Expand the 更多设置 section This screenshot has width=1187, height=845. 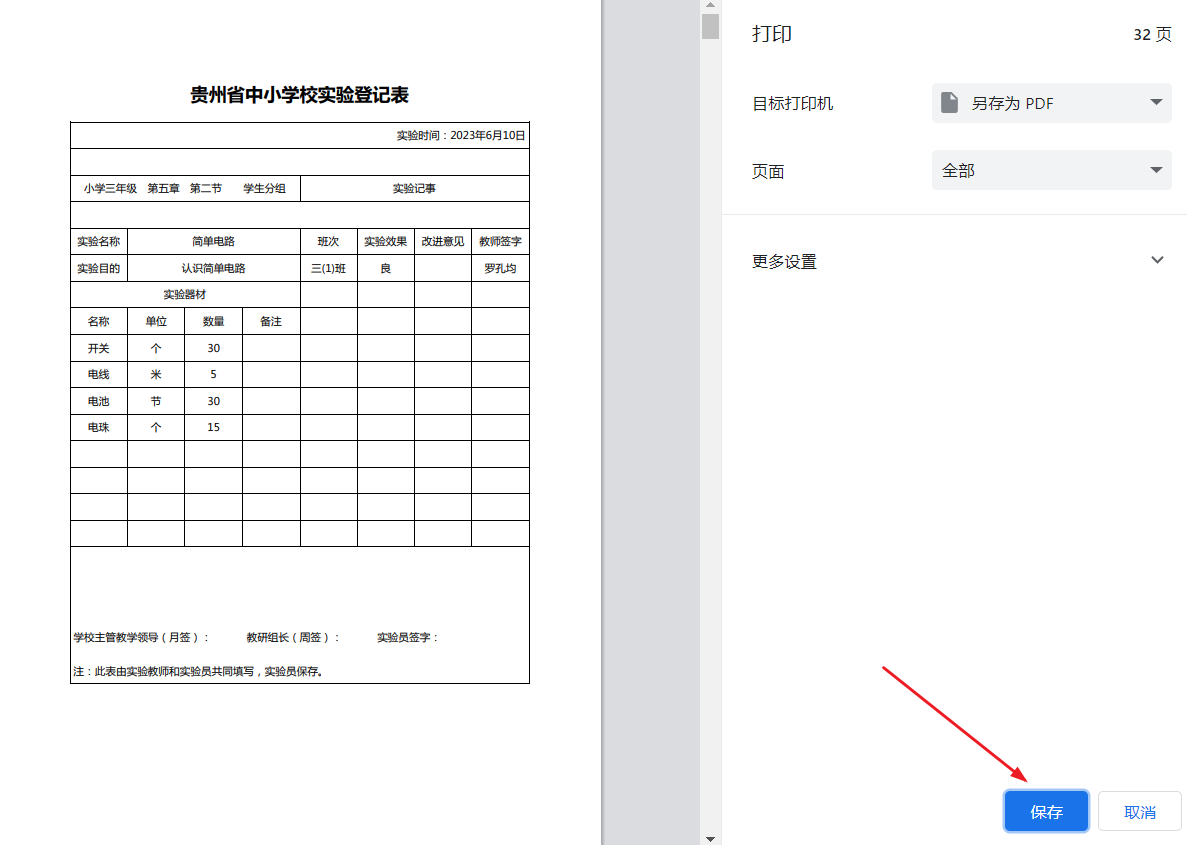[x=785, y=261]
